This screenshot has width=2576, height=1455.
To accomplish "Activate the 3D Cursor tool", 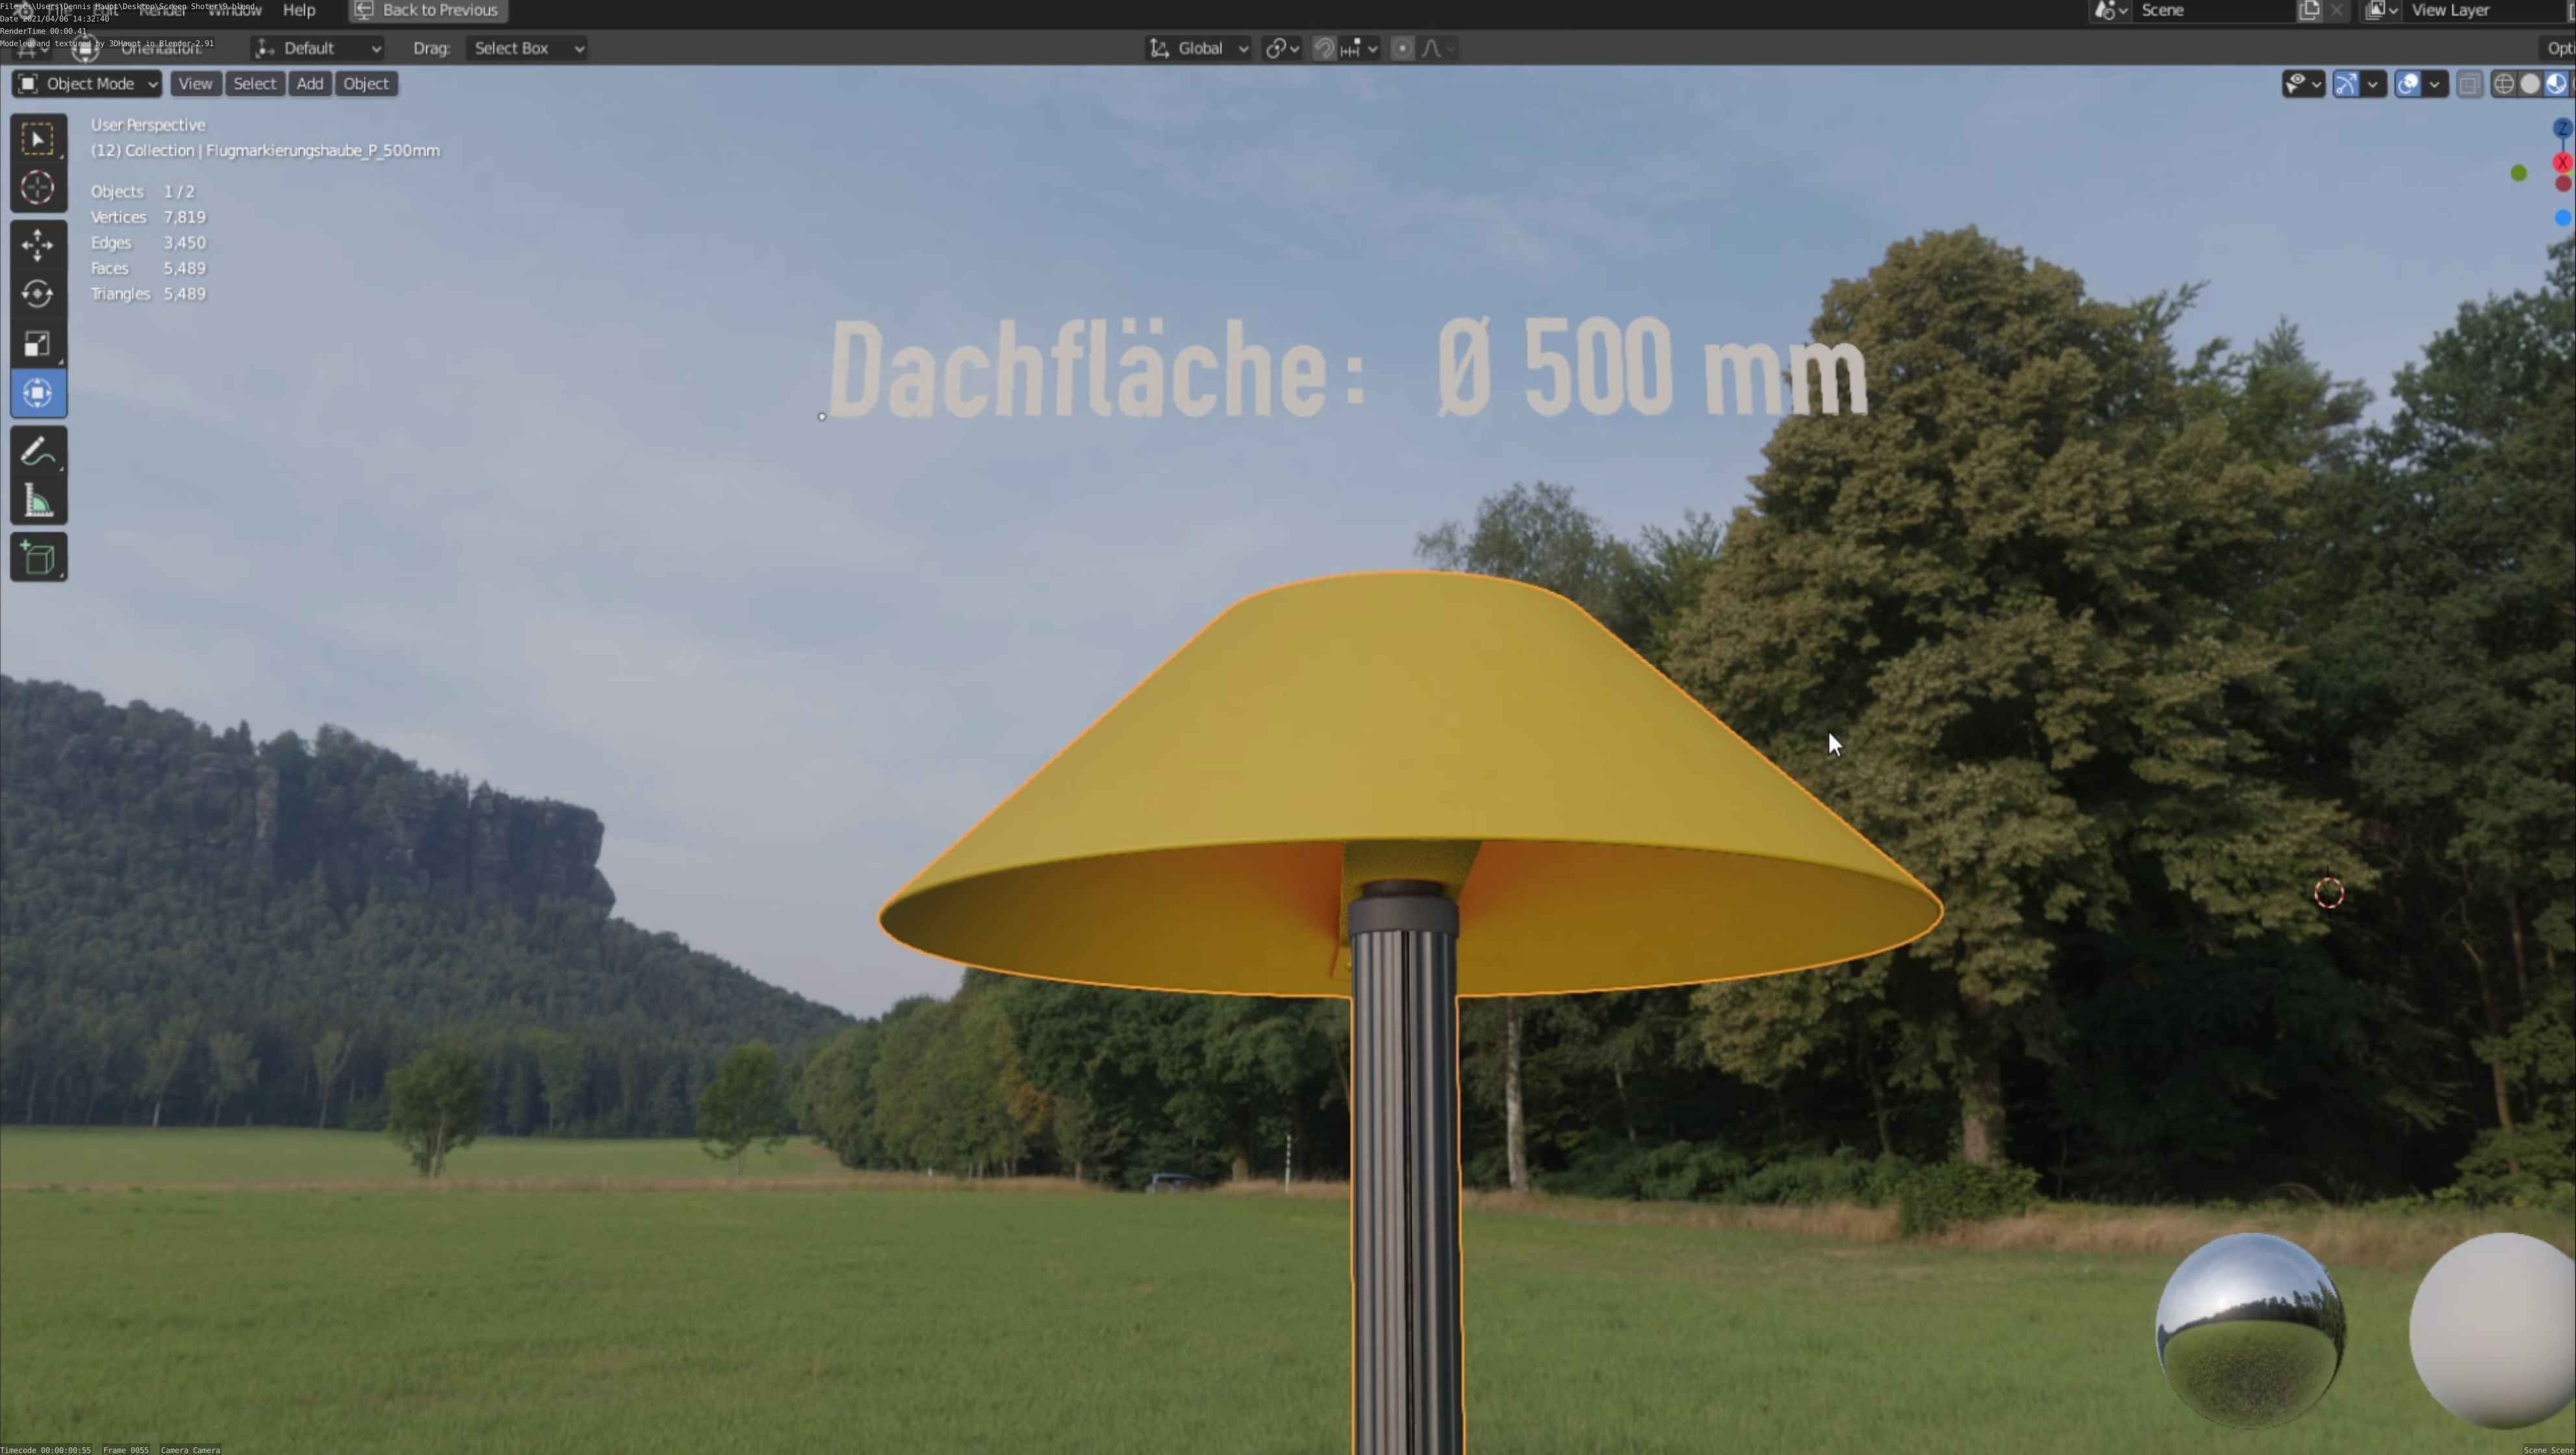I will (38, 187).
